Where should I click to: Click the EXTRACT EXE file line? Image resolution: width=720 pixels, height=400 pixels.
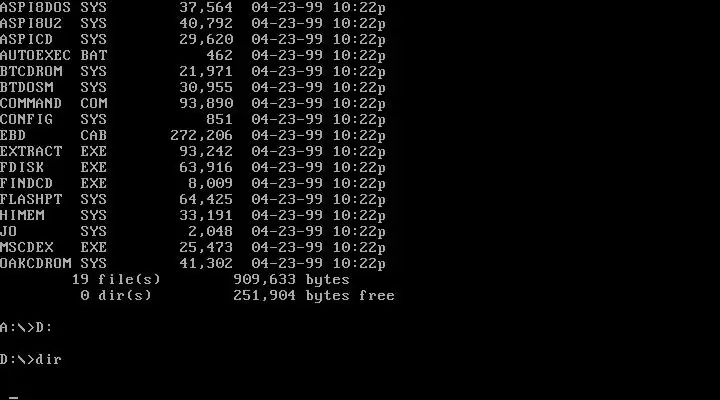(x=193, y=152)
